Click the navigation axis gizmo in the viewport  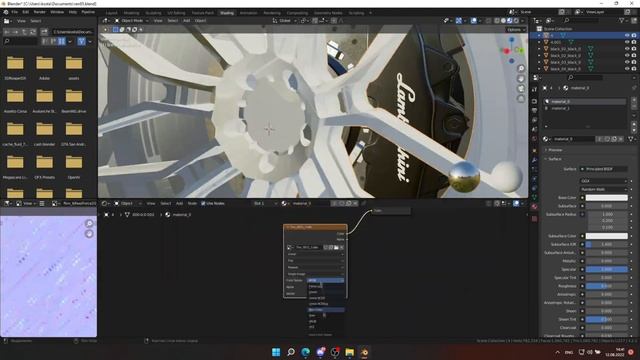click(x=512, y=50)
